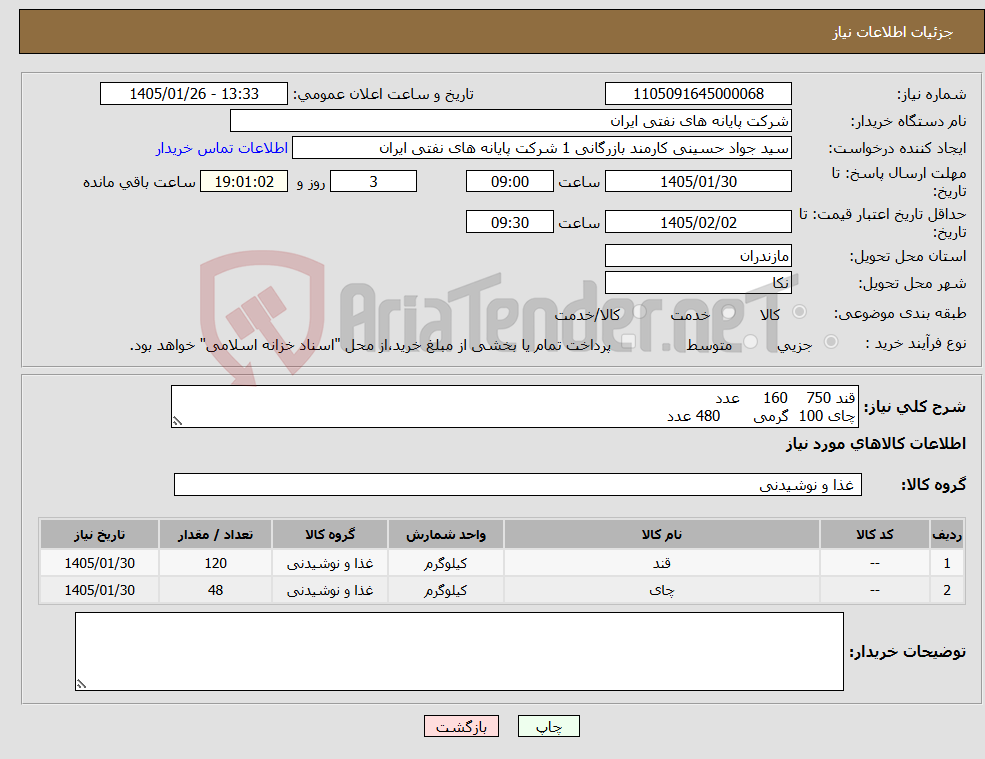Screen dimensions: 985x759
Task: Click the جزئیات اطلاعات نیاز page title
Action: click(893, 32)
